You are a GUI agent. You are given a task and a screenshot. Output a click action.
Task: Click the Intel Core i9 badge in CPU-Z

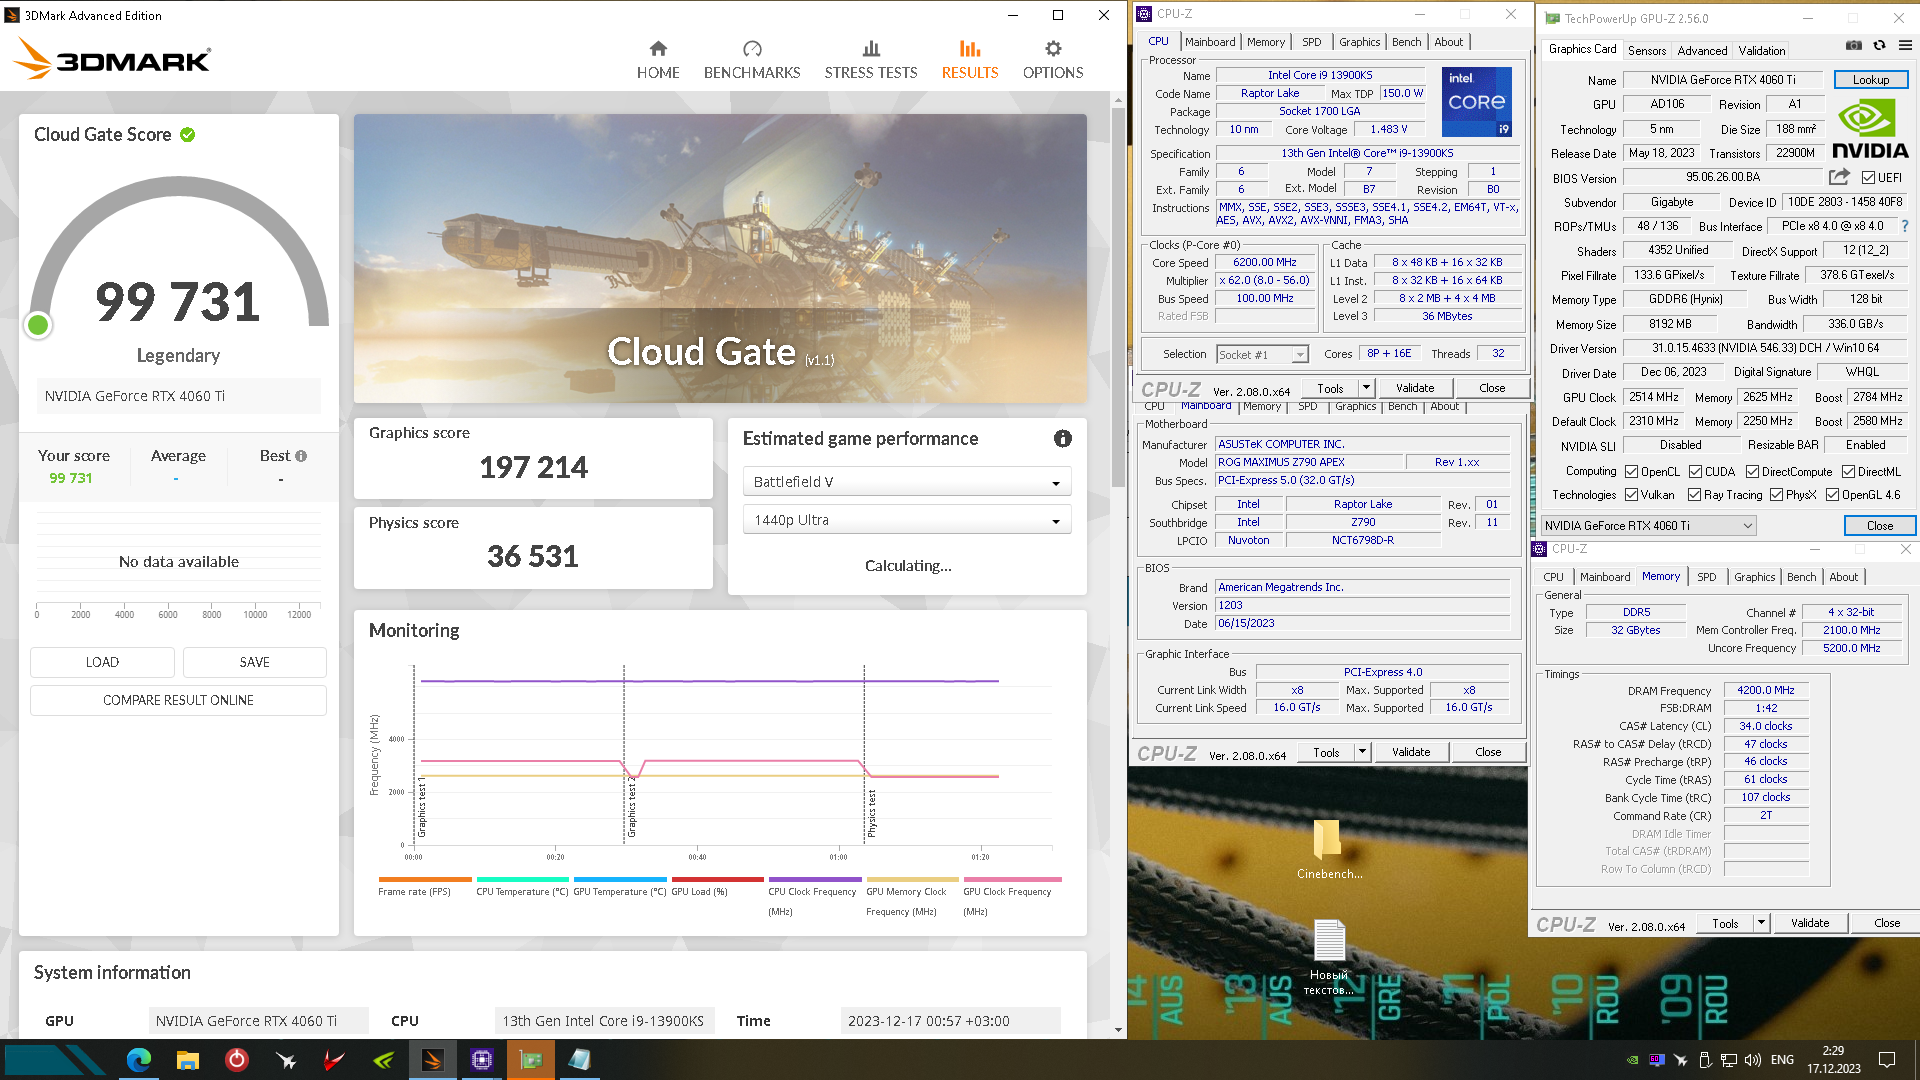click(x=1476, y=101)
